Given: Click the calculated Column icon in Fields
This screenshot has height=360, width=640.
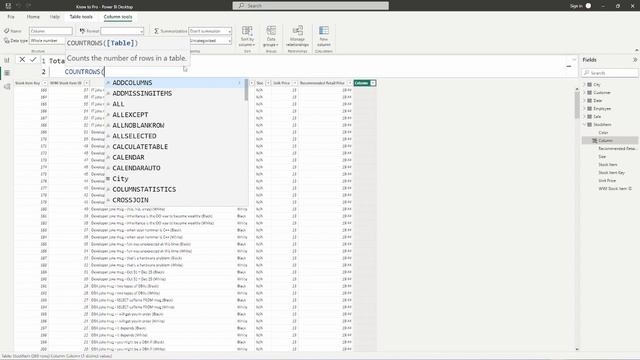Looking at the screenshot, I should click(595, 140).
